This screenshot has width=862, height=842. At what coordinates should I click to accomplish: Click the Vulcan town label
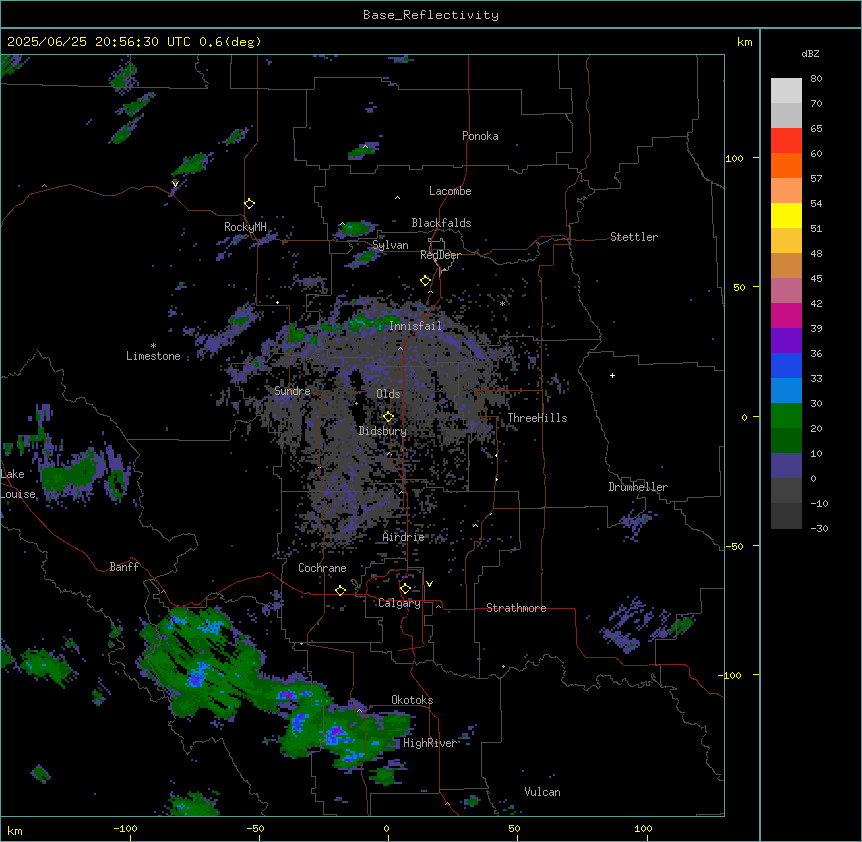542,792
